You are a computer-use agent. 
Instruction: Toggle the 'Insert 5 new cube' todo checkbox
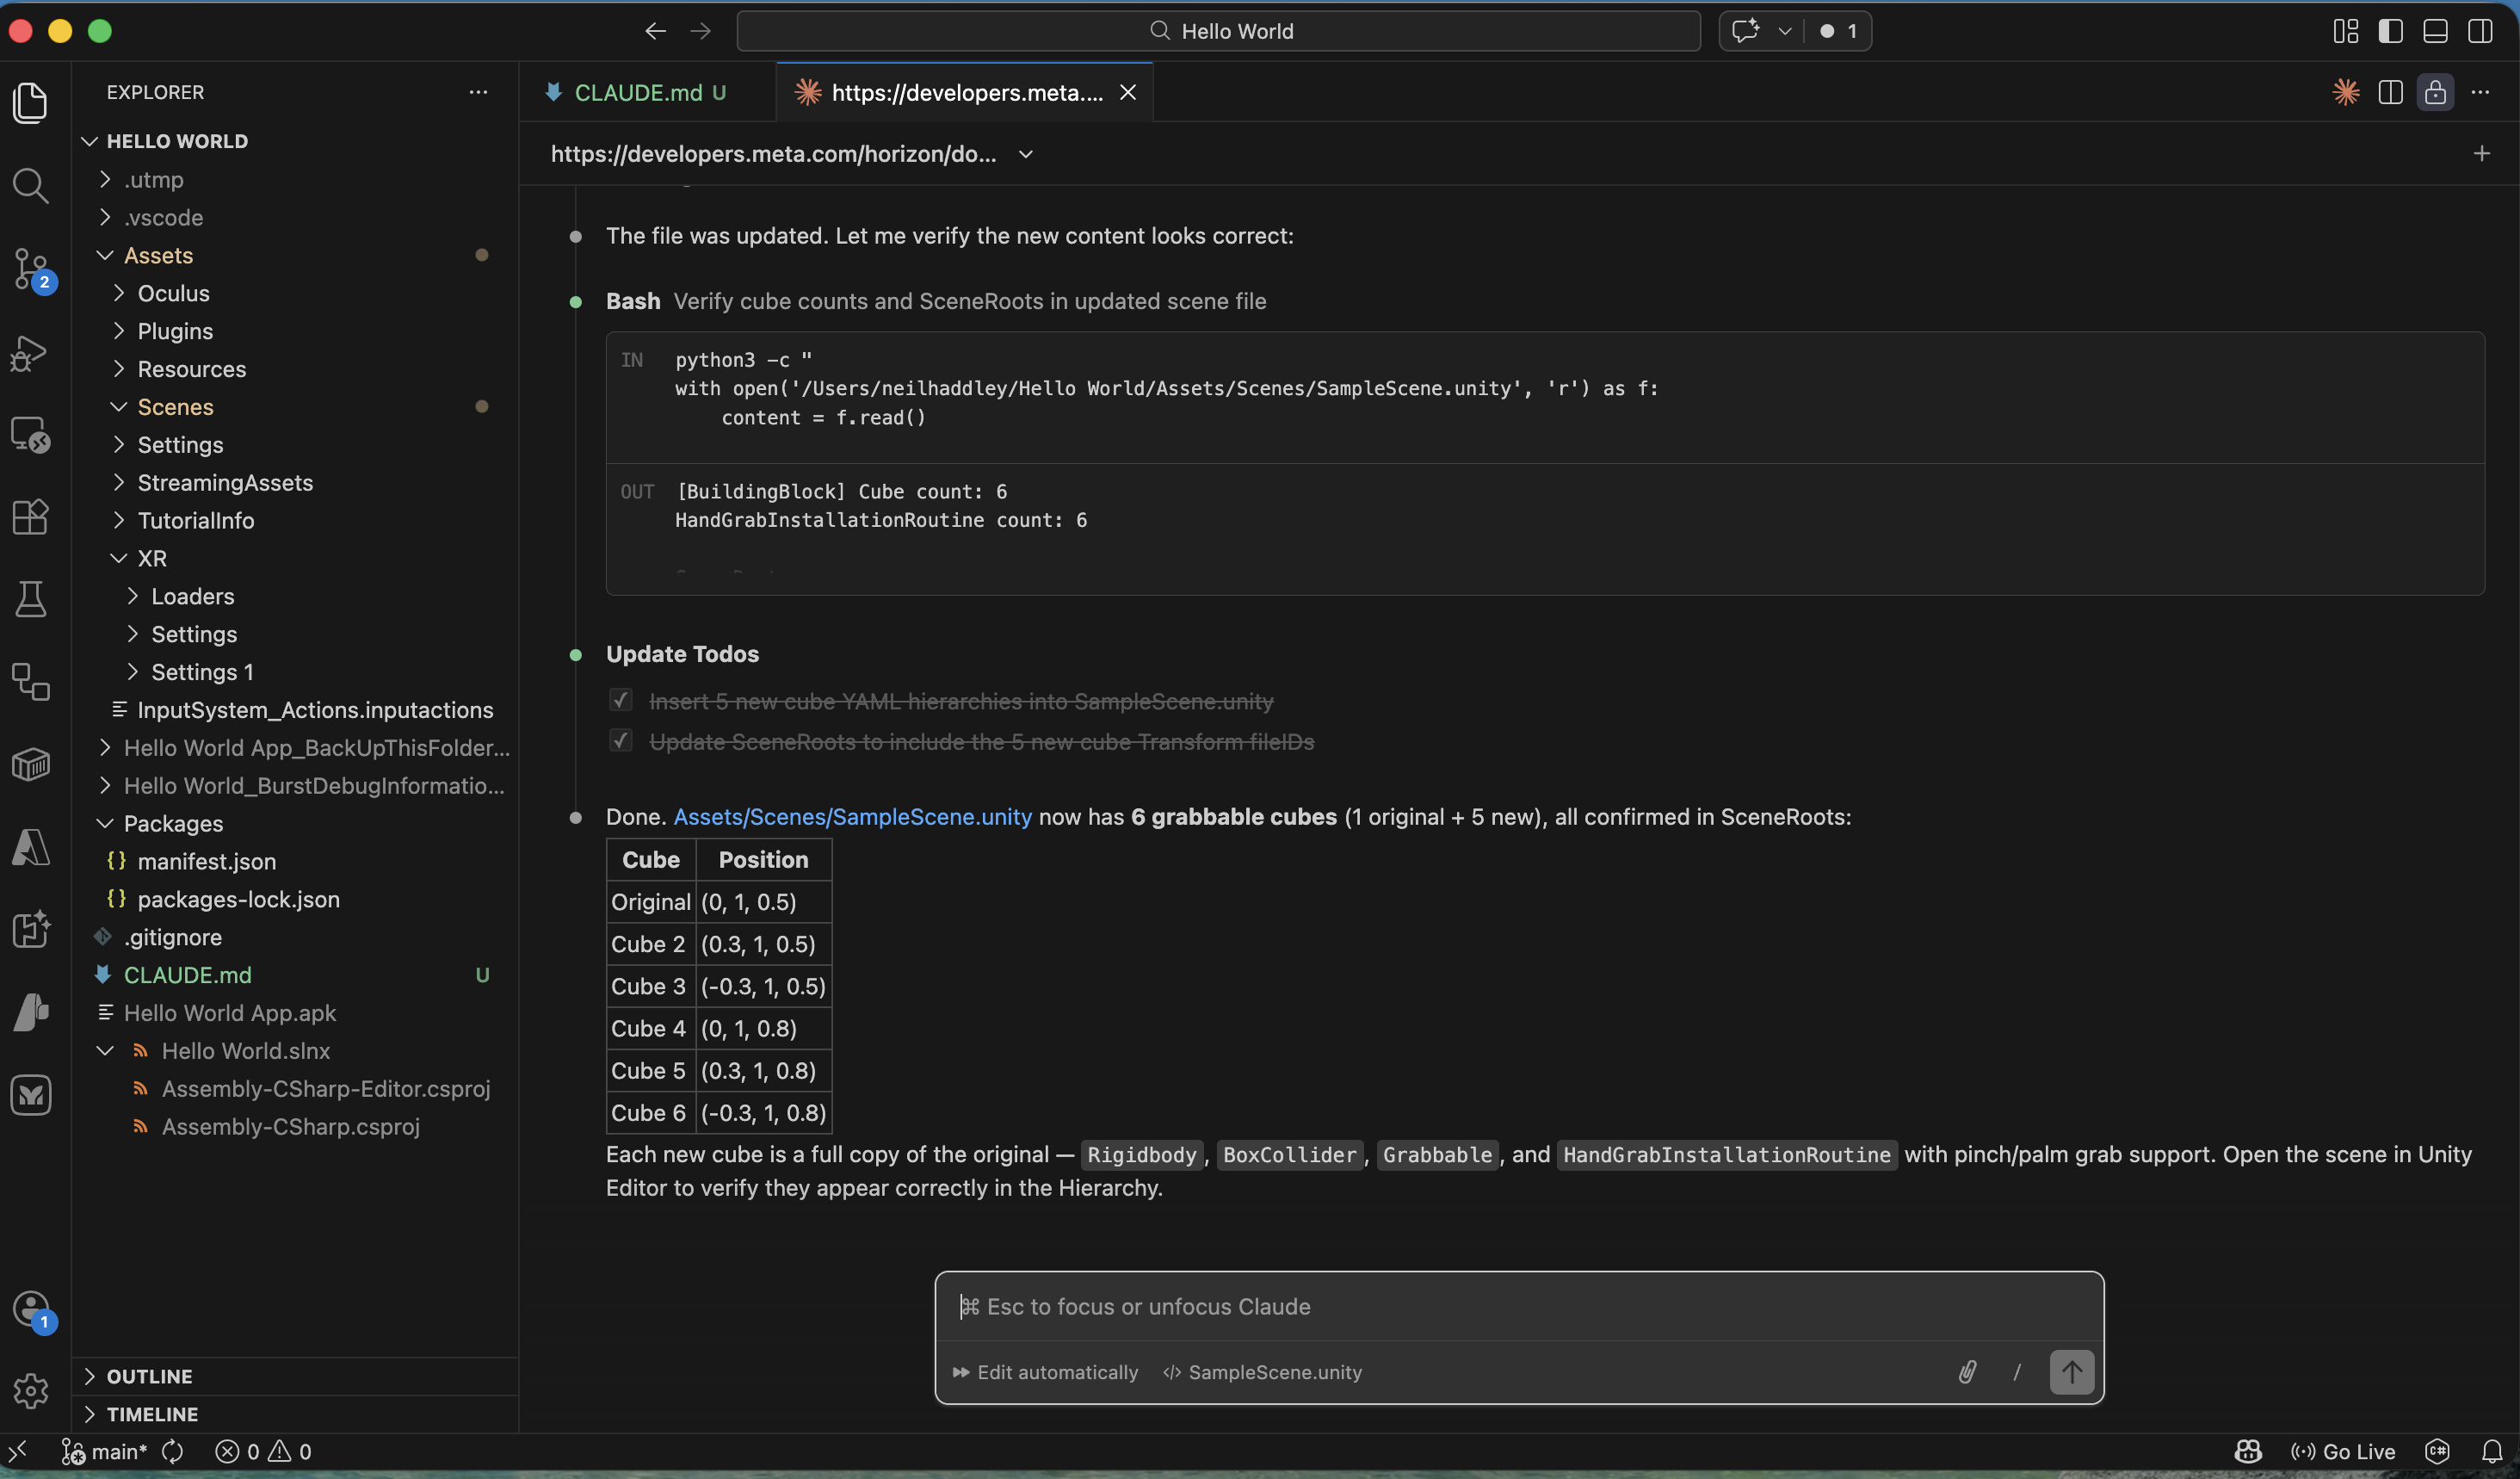620,700
